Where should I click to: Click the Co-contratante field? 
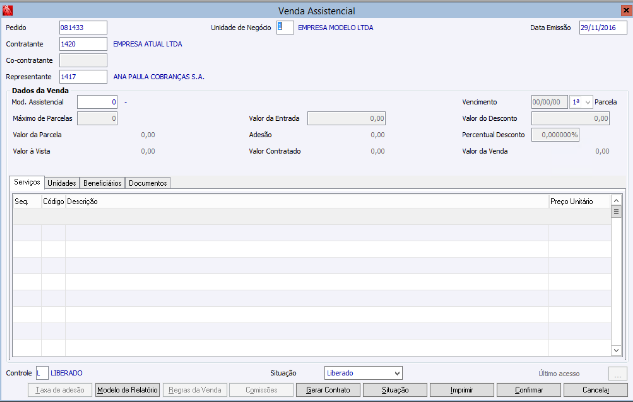coord(83,61)
